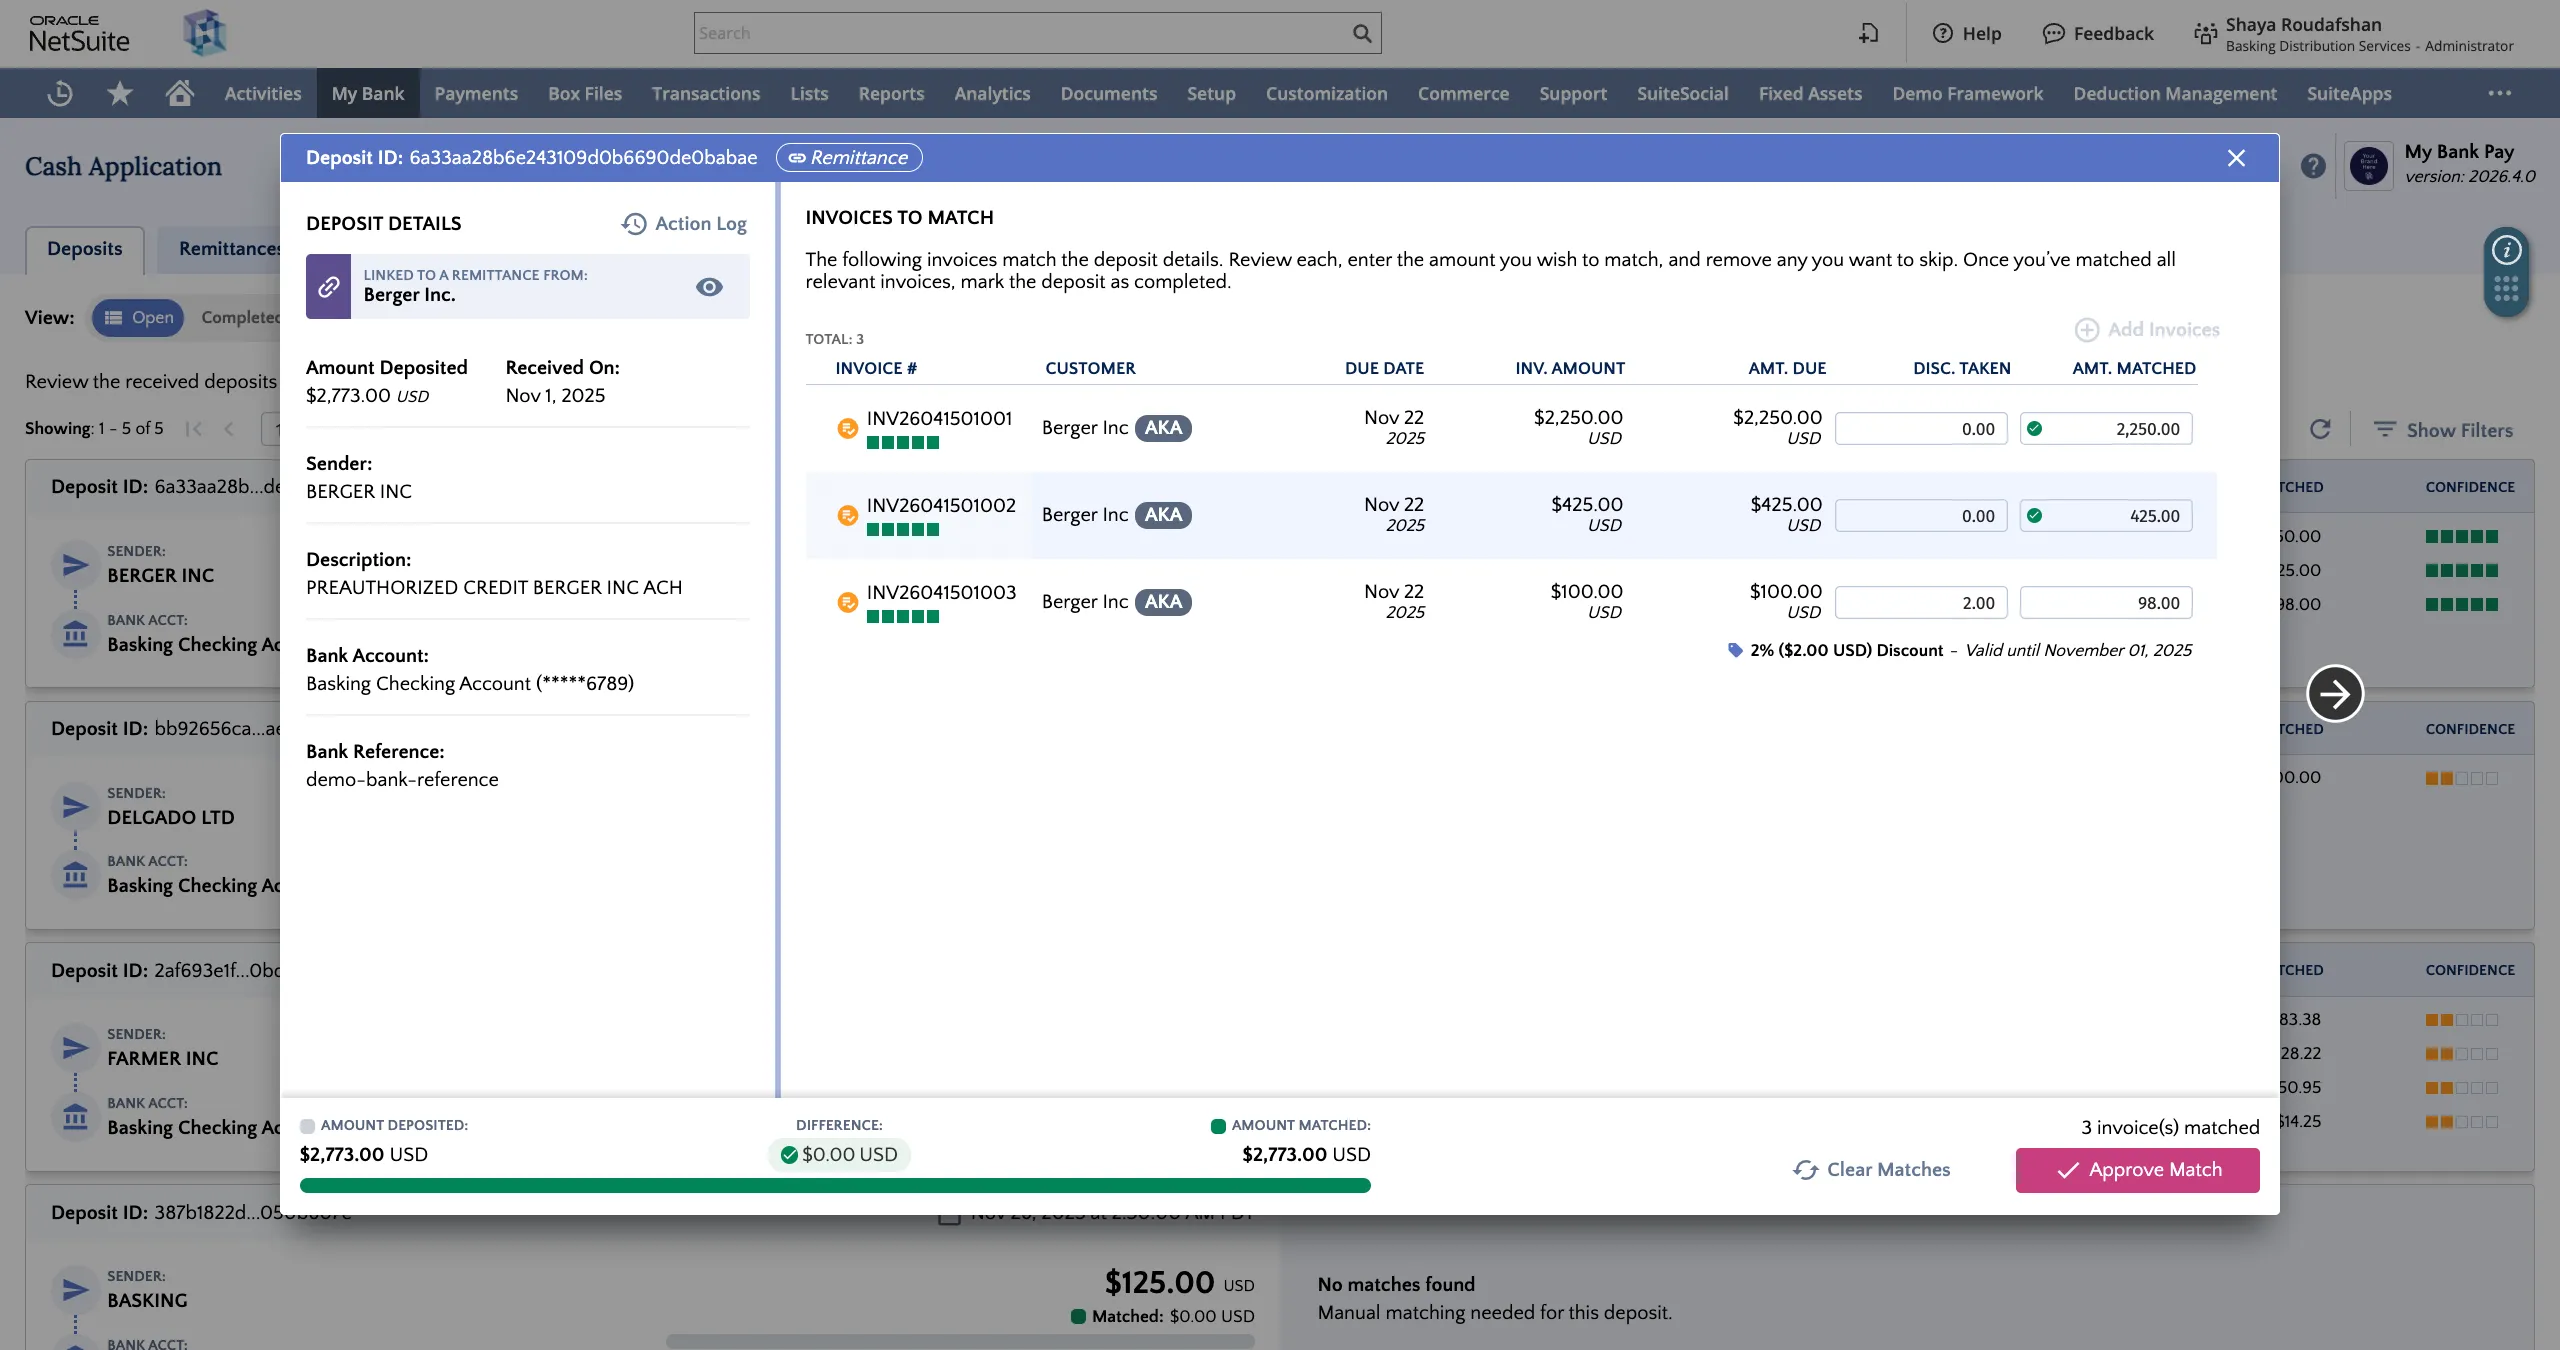Click the next deposit arrow button
Screen dimensions: 2560x1350
click(x=2335, y=693)
